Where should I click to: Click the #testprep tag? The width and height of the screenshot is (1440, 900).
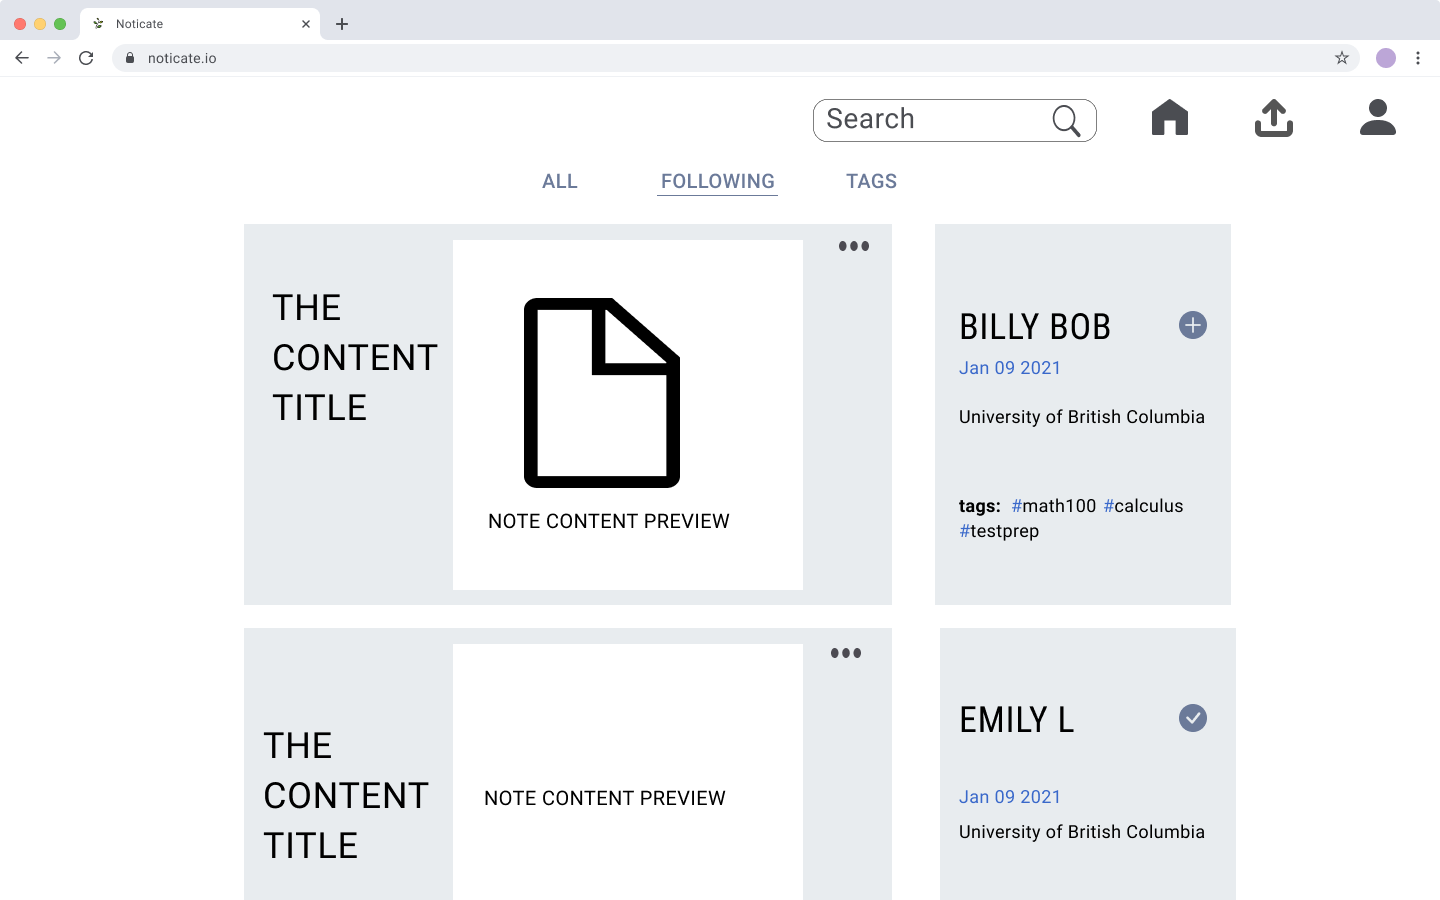(x=999, y=531)
